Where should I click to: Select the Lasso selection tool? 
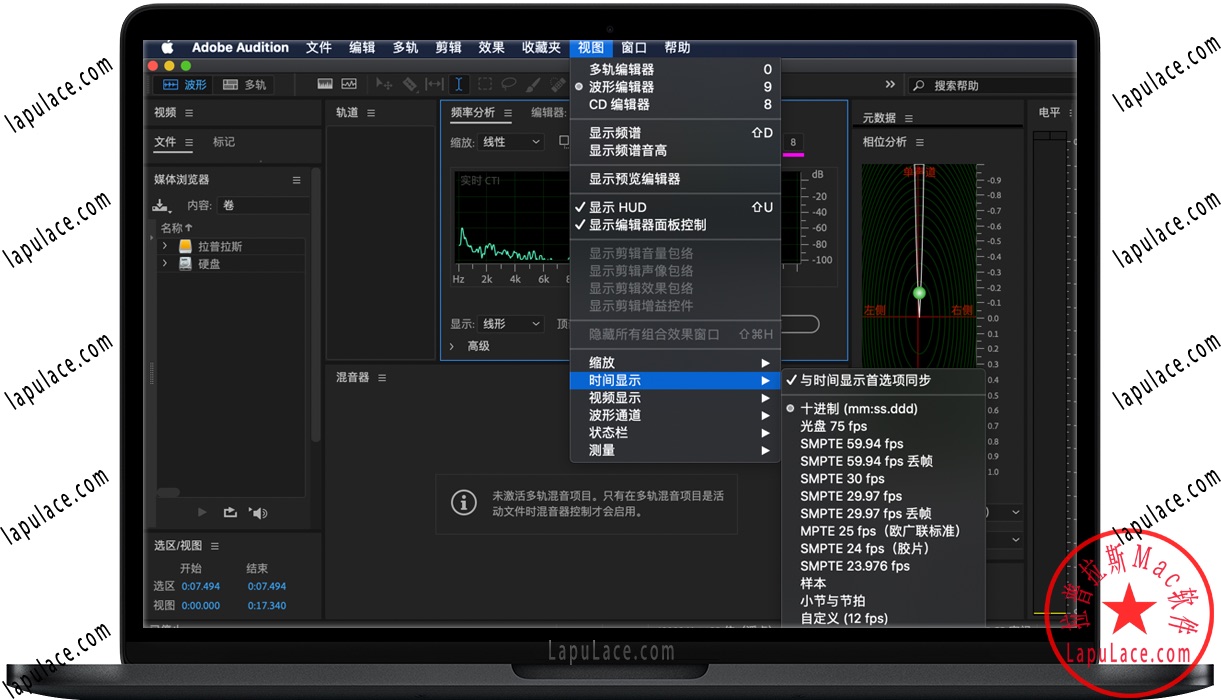click(509, 84)
